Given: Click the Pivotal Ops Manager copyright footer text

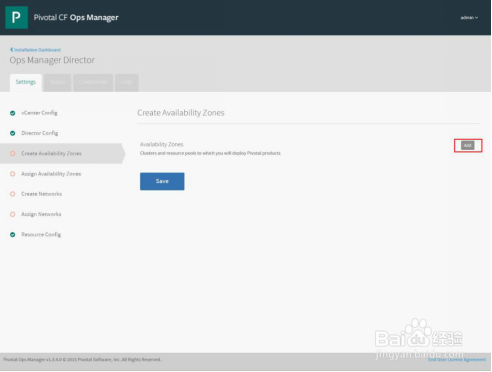Looking at the screenshot, I should pyautogui.click(x=82, y=360).
